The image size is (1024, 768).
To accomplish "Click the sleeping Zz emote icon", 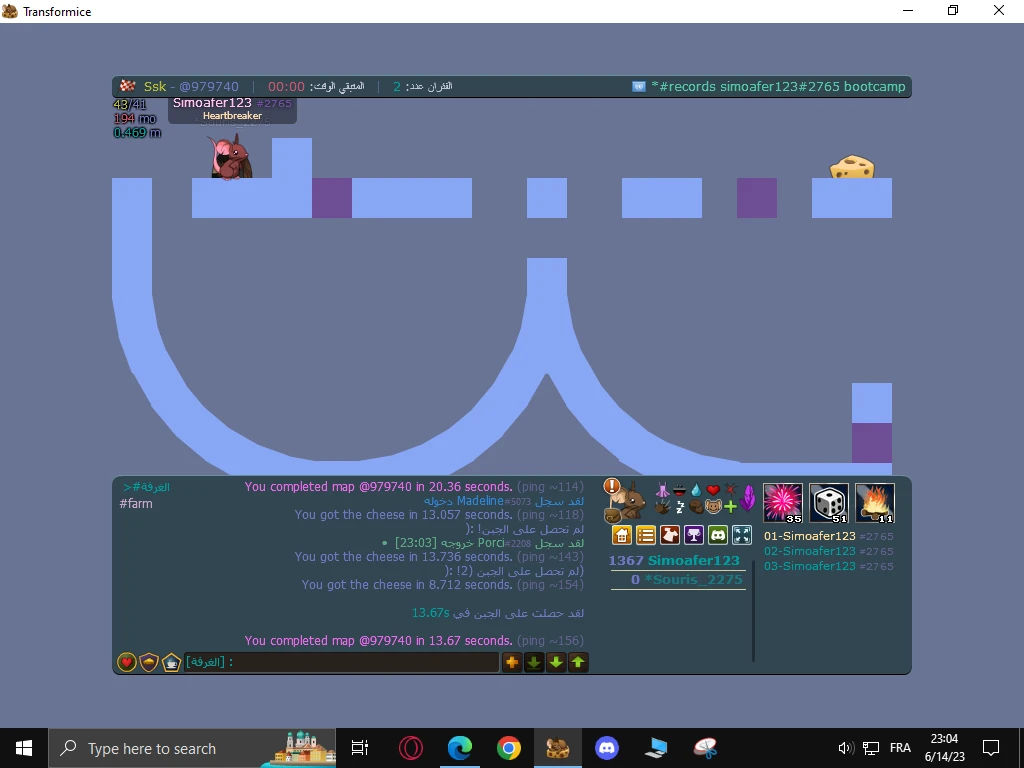I will pos(680,507).
